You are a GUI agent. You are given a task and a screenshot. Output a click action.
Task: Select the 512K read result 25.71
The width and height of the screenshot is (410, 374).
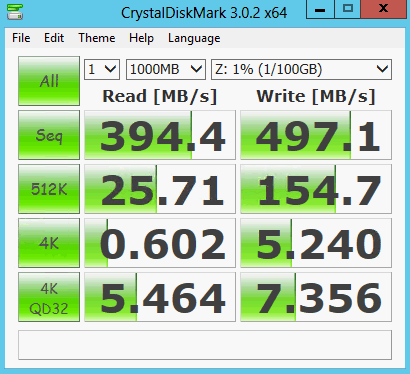[160, 189]
